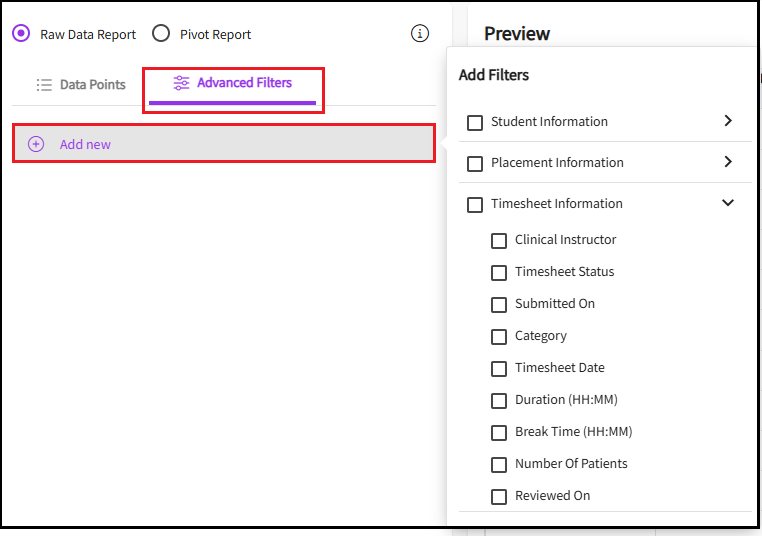Tick the Placement Information checkbox

tap(475, 163)
